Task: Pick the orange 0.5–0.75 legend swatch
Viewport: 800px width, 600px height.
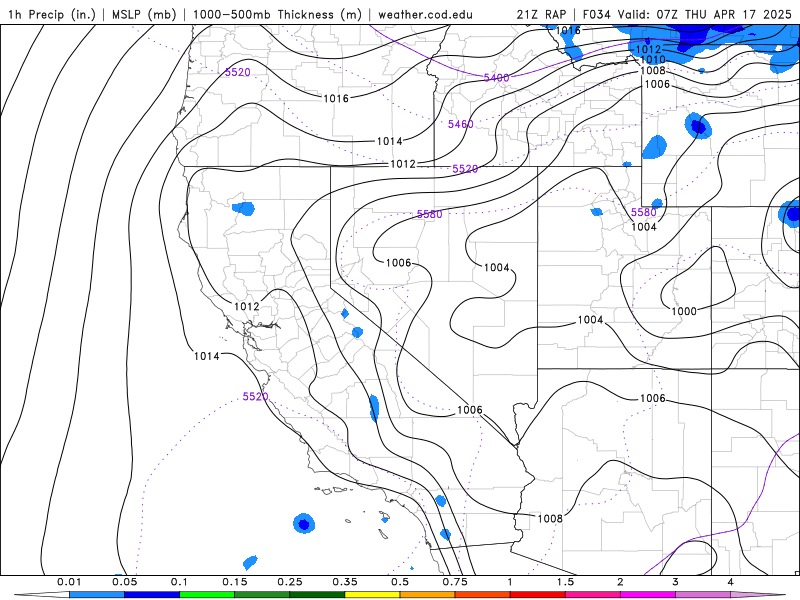Action: click(428, 595)
